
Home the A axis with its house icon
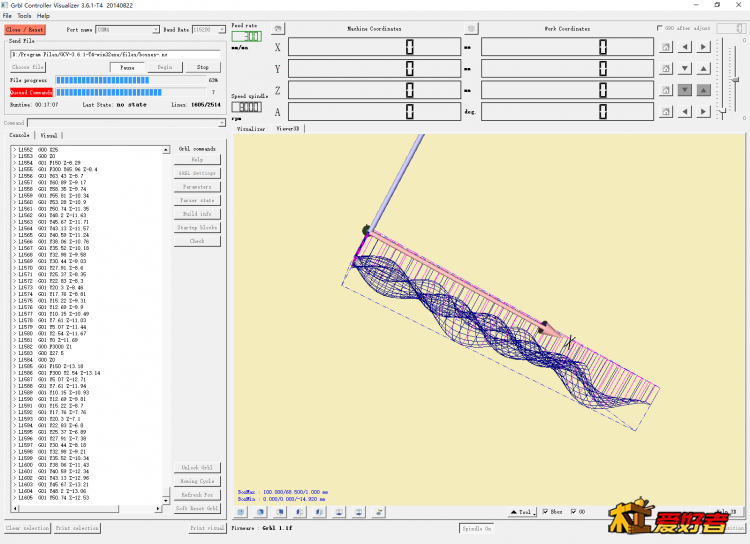coord(665,111)
